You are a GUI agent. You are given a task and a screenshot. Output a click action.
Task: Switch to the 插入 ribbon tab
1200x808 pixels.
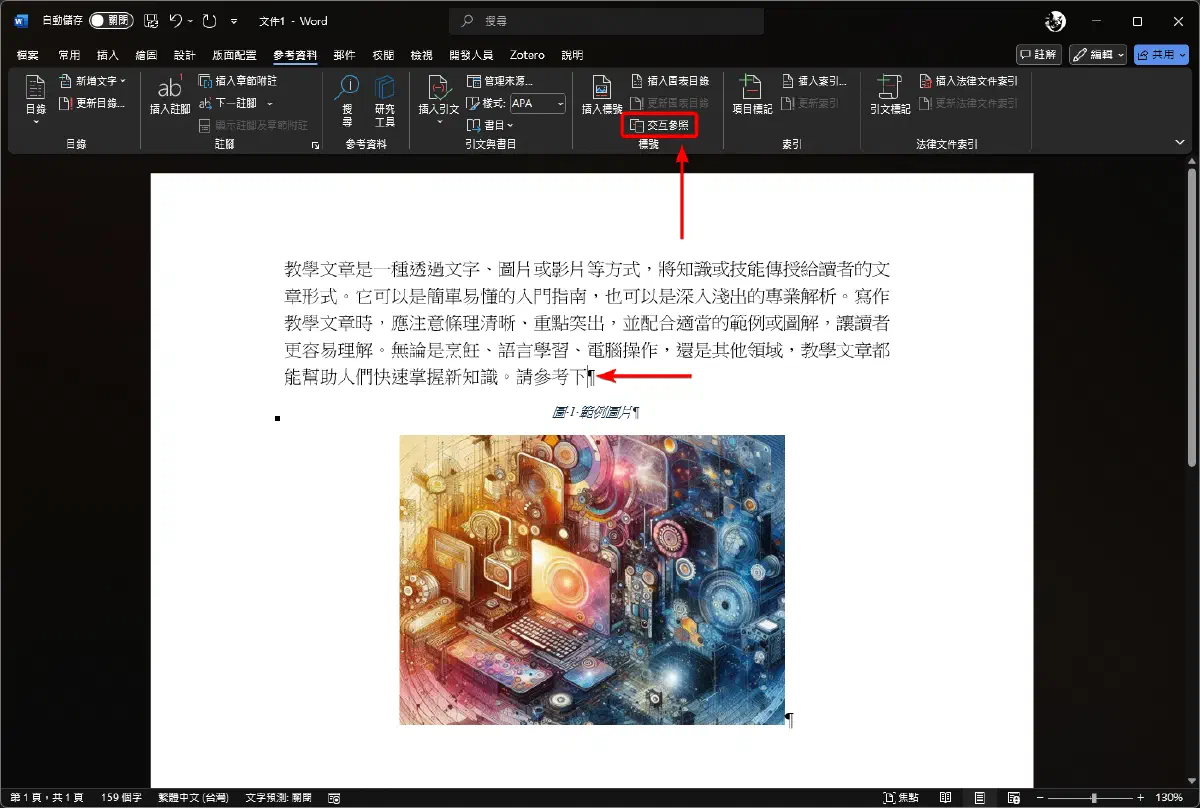(x=107, y=55)
